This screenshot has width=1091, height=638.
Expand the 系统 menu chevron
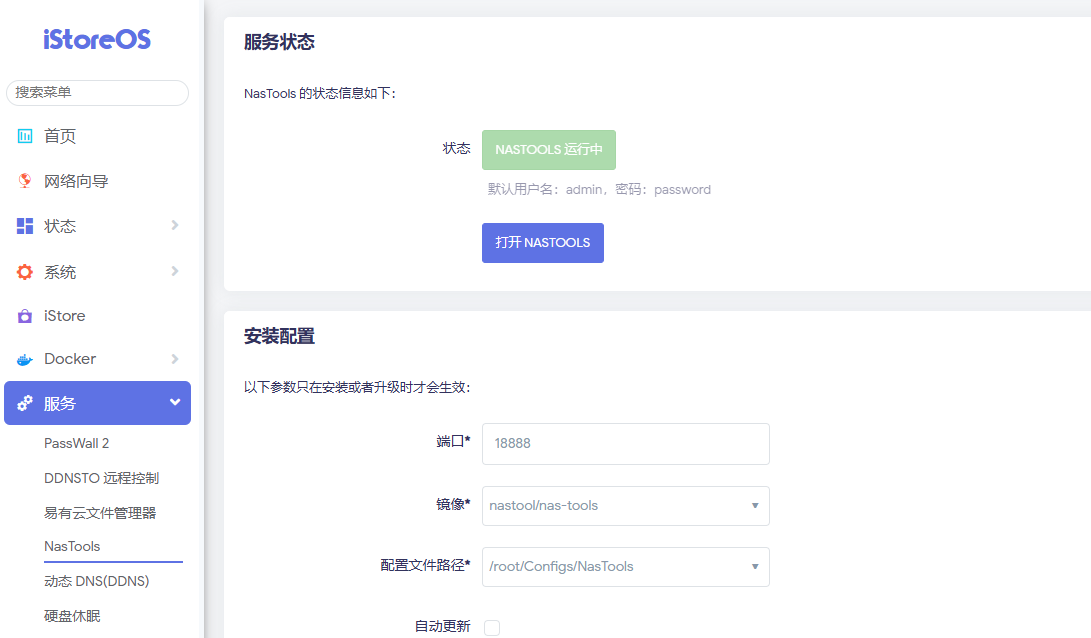[x=175, y=271]
